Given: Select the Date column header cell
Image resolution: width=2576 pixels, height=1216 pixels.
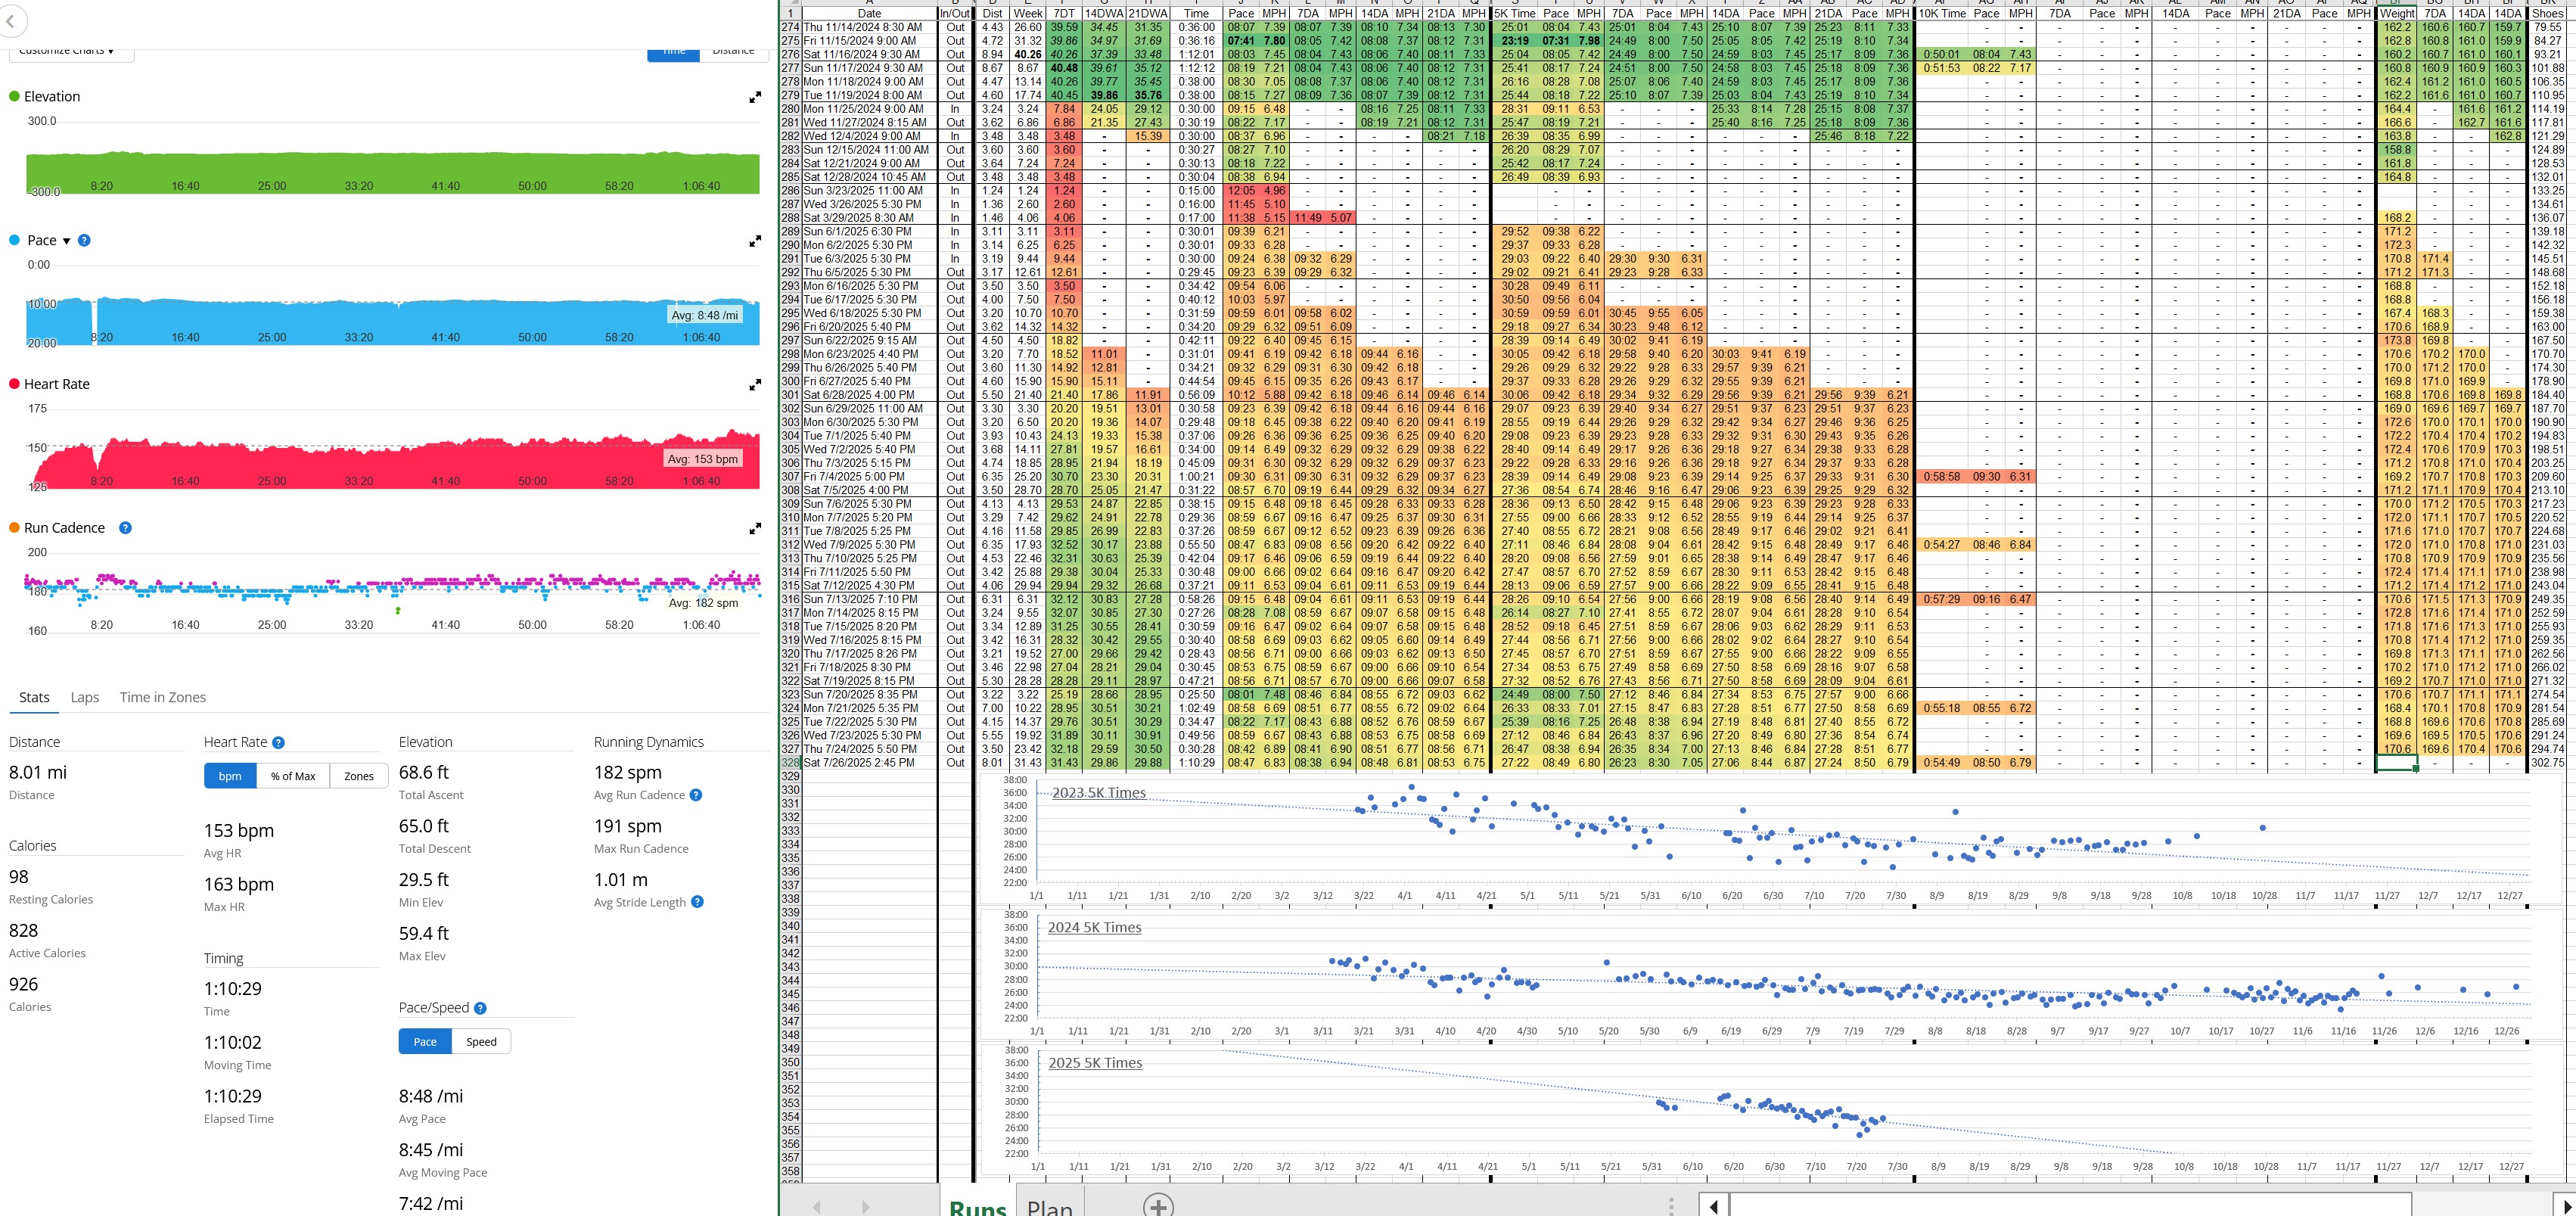Looking at the screenshot, I should 870,14.
